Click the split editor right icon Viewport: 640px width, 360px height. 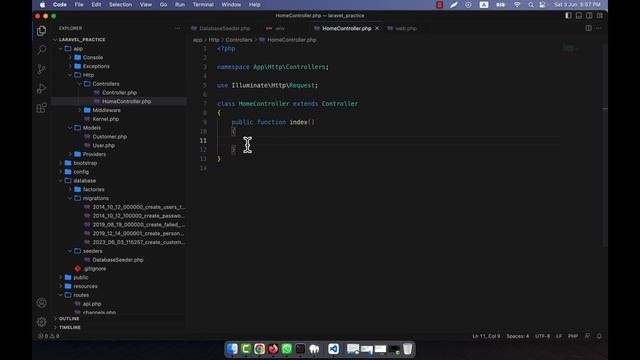pos(589,28)
